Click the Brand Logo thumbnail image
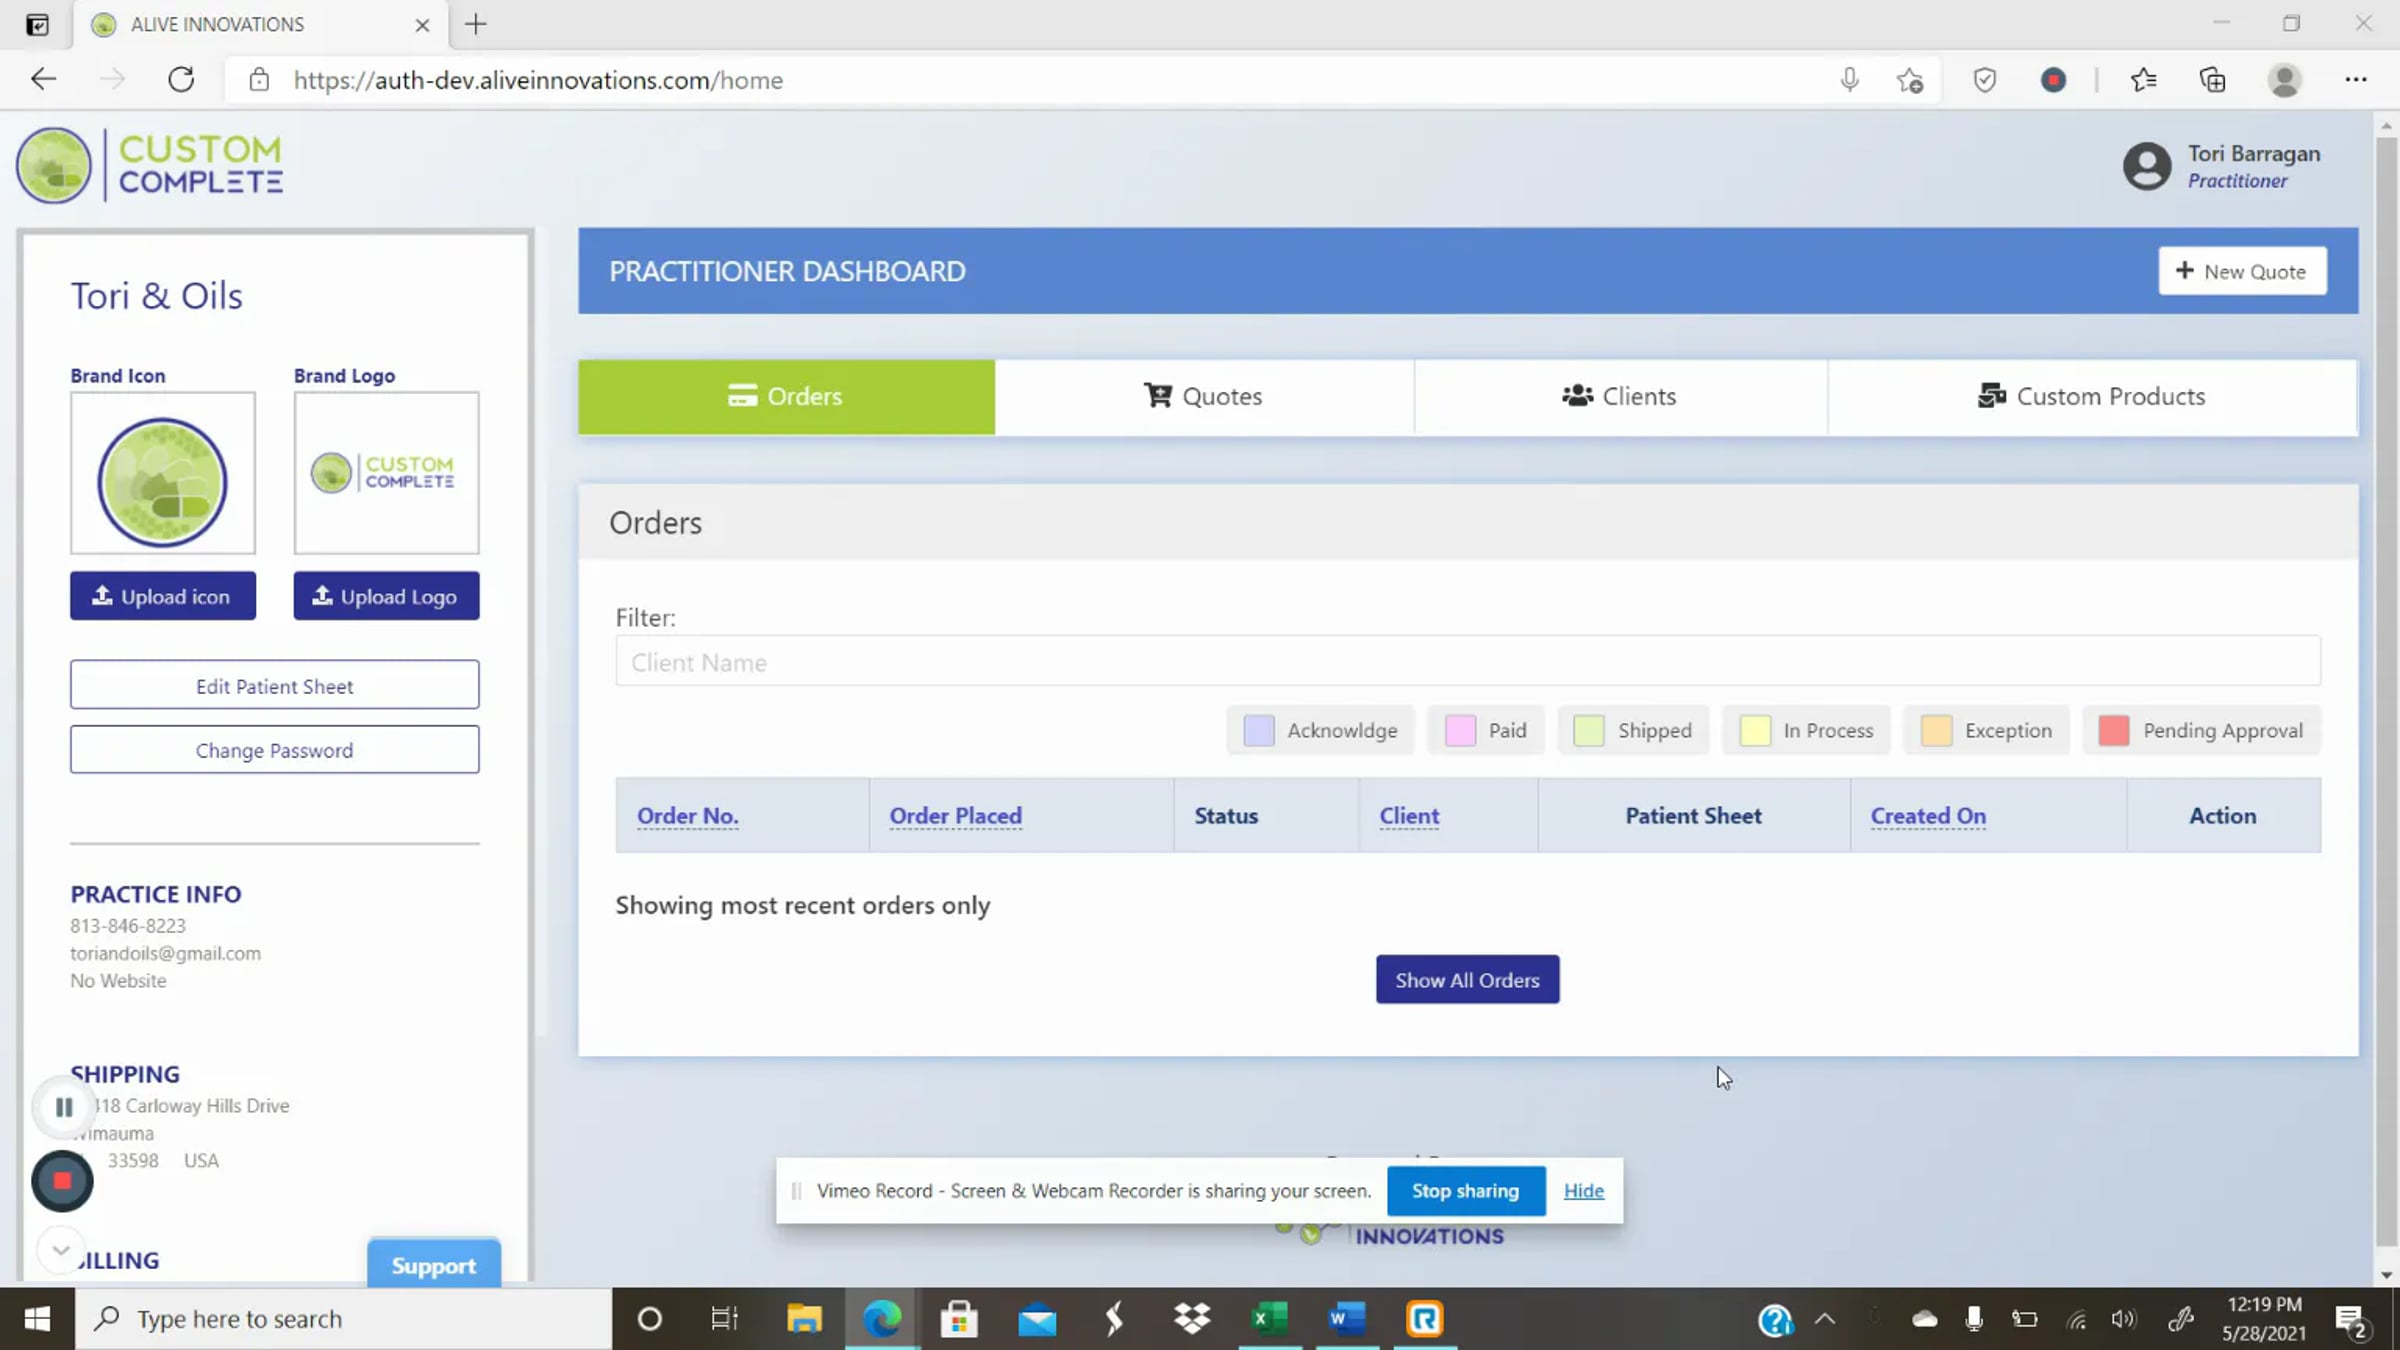 point(386,473)
